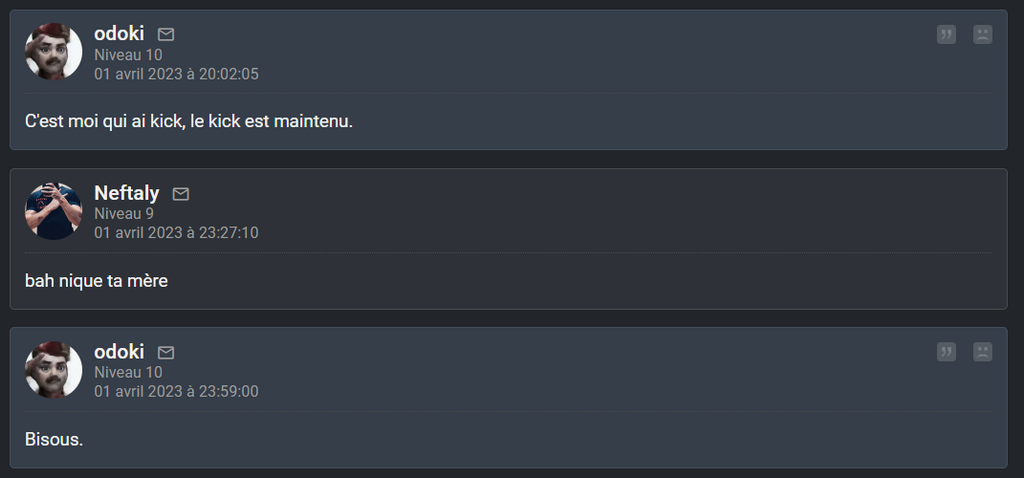
Task: Click sad face icon on the "Bisous." post
Action: (x=982, y=352)
